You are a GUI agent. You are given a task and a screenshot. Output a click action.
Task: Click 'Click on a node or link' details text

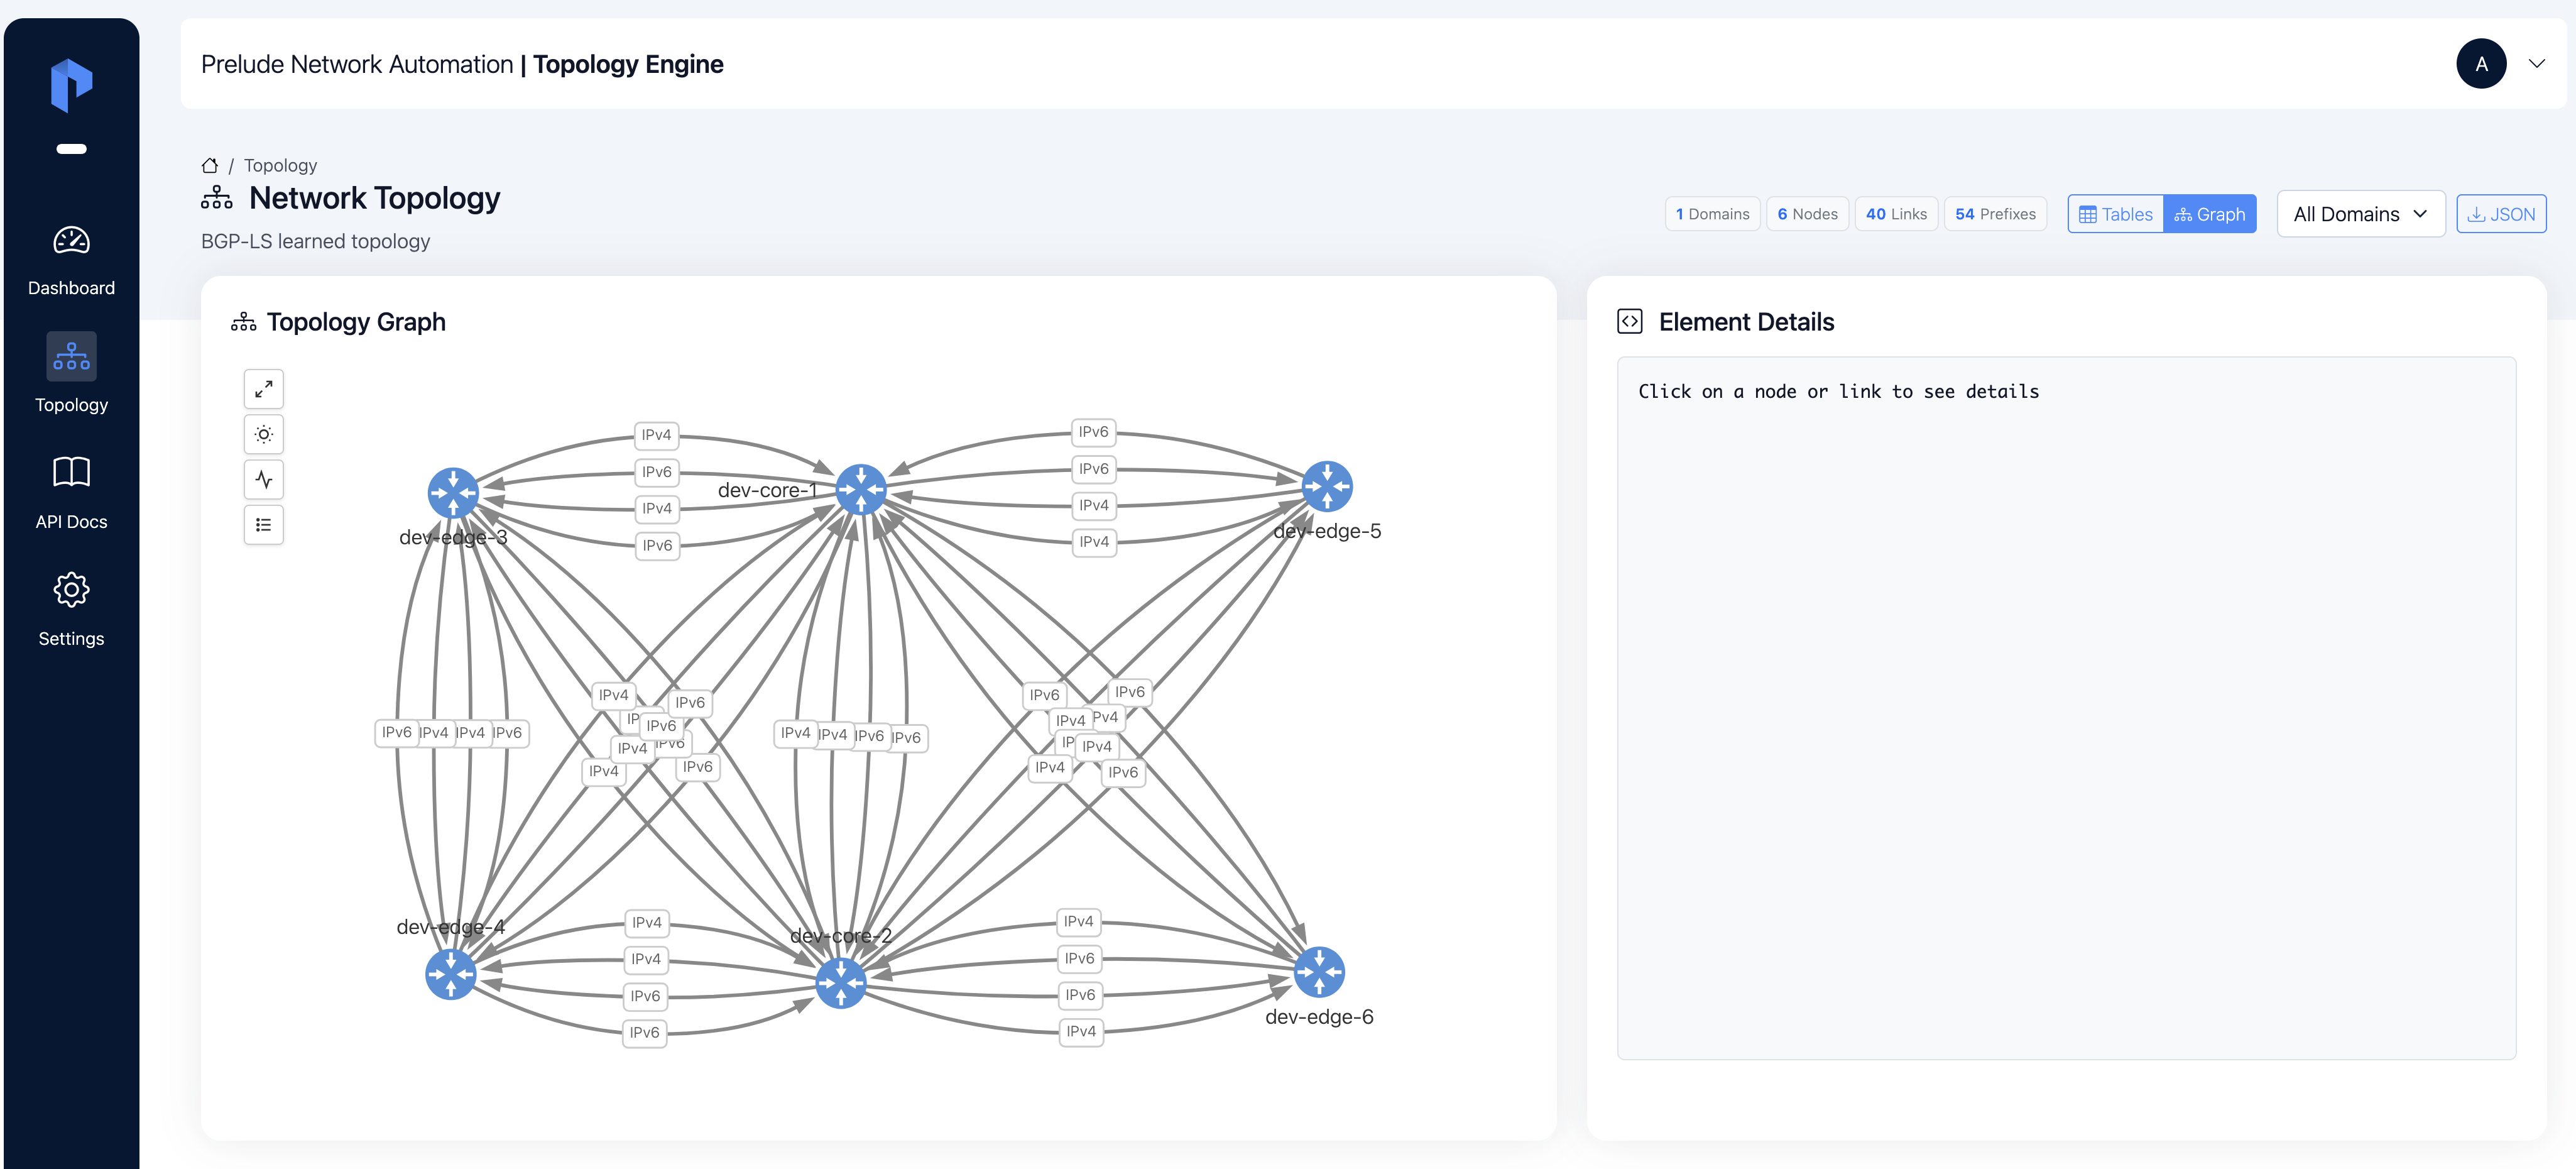(1838, 392)
